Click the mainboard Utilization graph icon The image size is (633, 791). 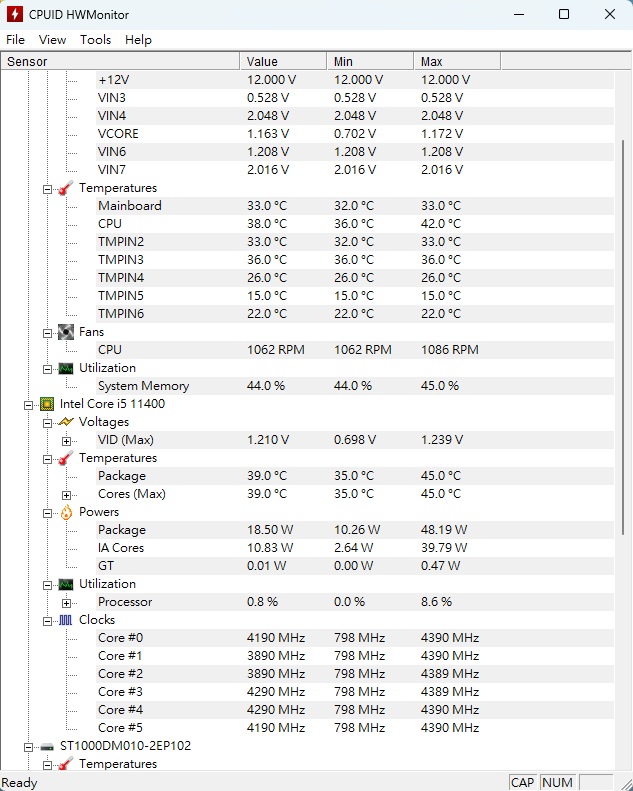click(66, 368)
